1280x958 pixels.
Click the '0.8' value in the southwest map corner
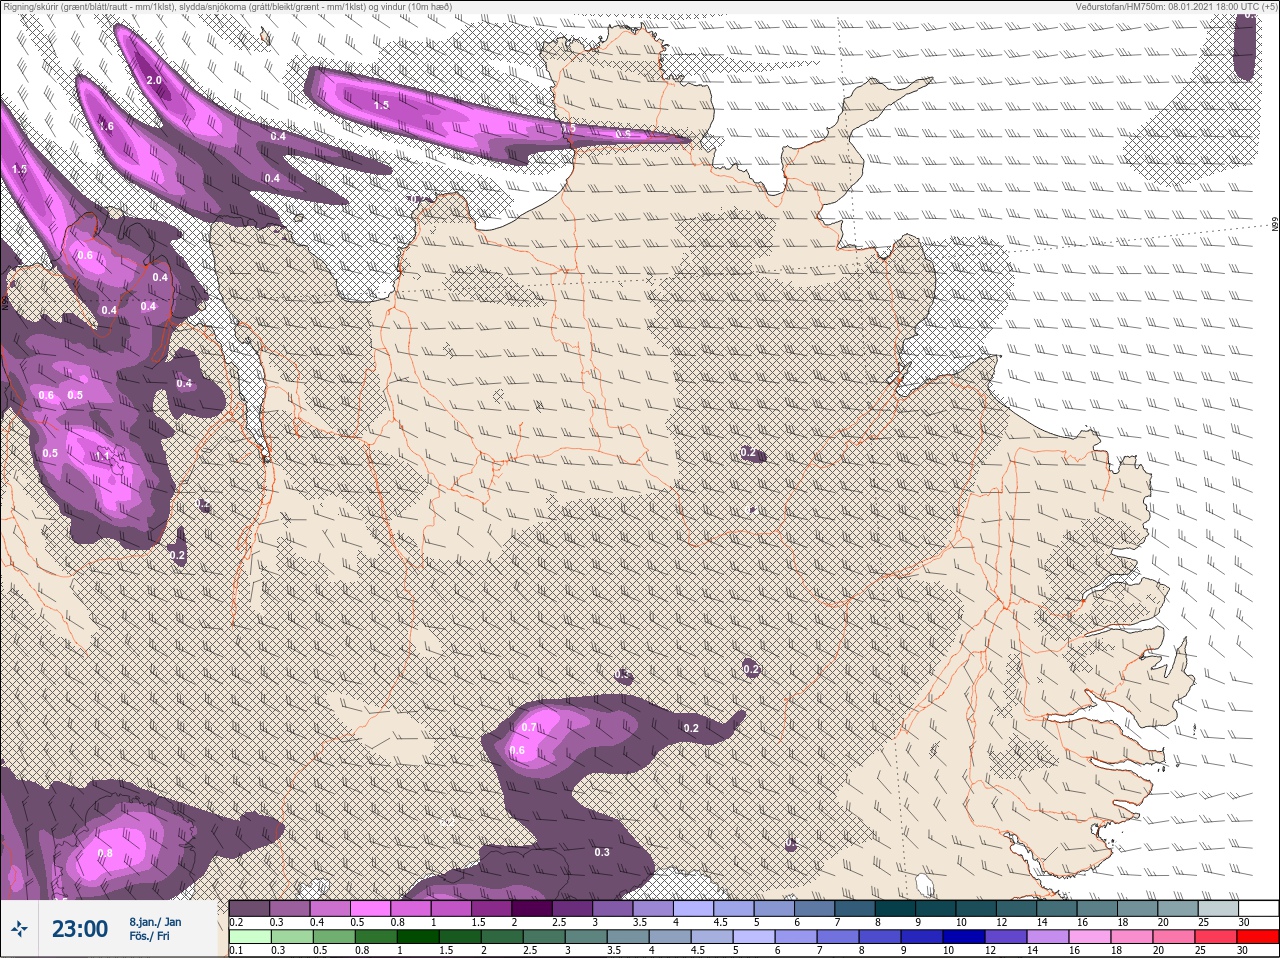105,853
